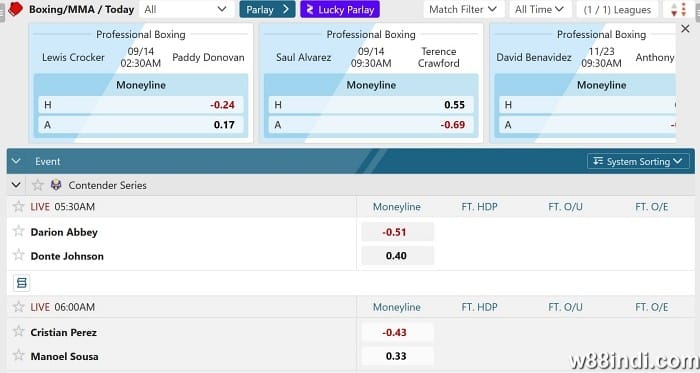Click FT. O/U header in 05:30AM match

click(565, 207)
